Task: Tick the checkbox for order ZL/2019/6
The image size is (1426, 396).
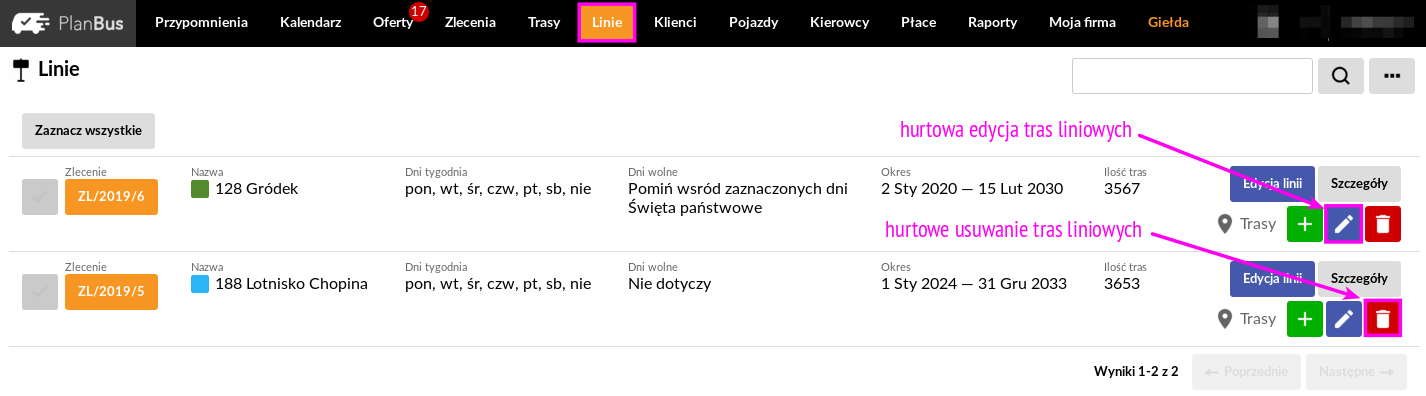Action: (x=40, y=197)
